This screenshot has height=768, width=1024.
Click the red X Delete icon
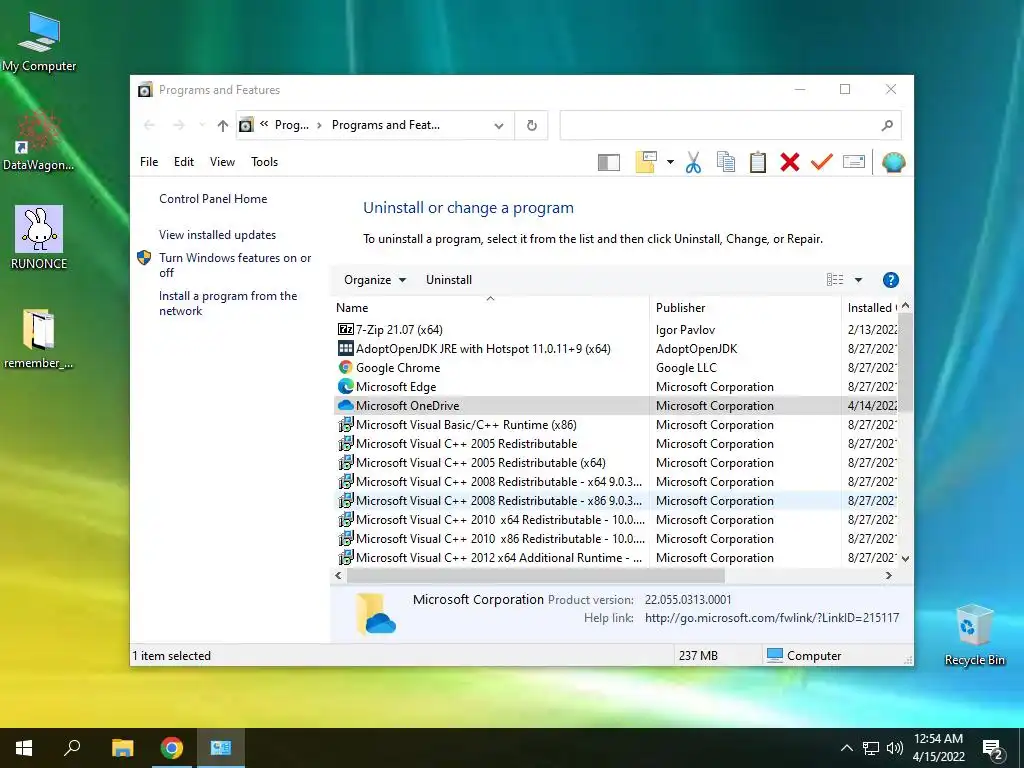[x=790, y=162]
